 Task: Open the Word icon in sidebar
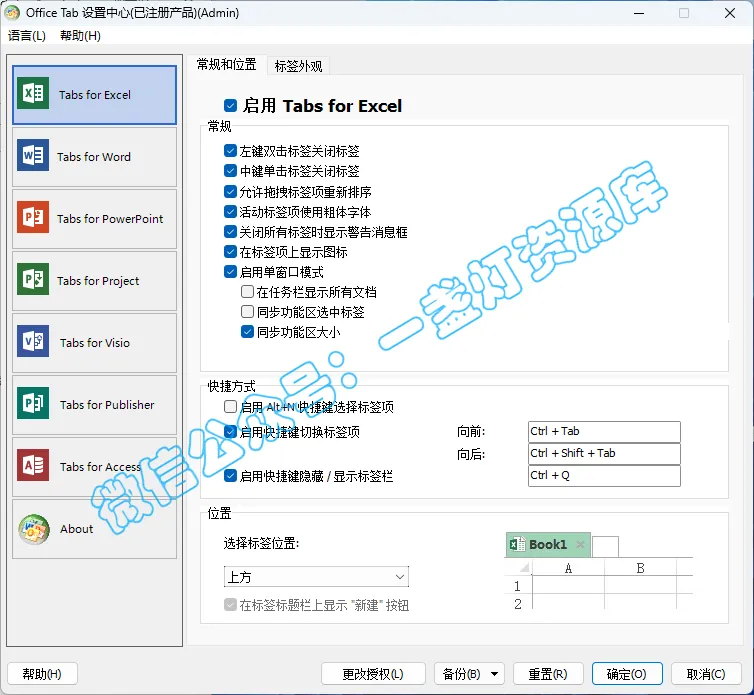tap(33, 155)
